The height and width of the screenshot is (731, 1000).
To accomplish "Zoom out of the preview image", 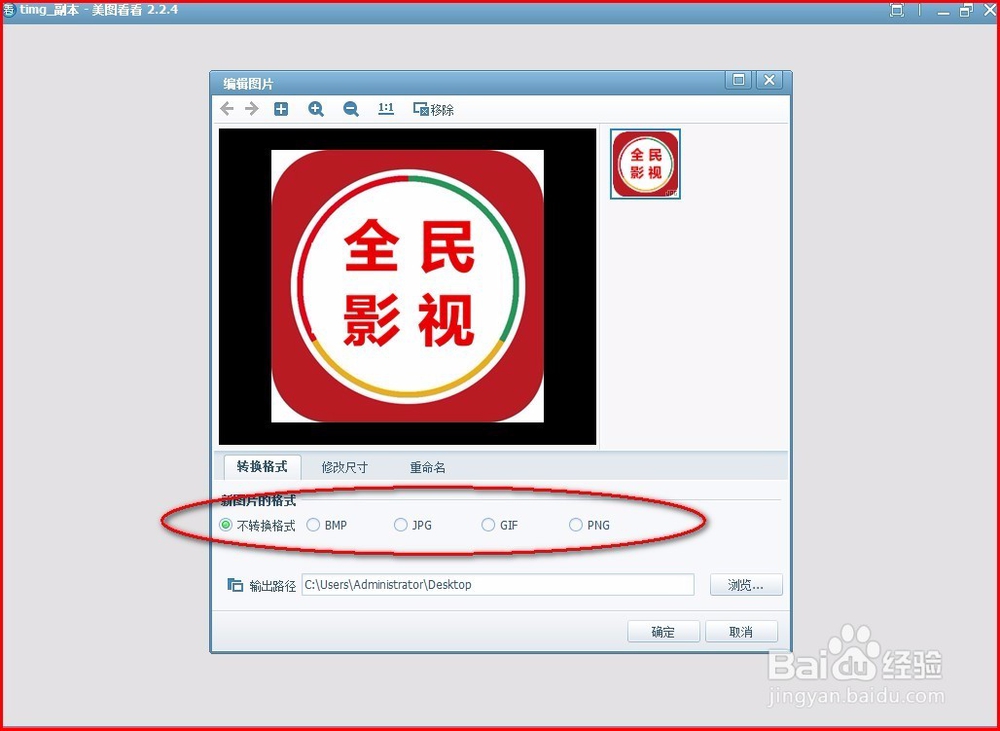I will (351, 109).
